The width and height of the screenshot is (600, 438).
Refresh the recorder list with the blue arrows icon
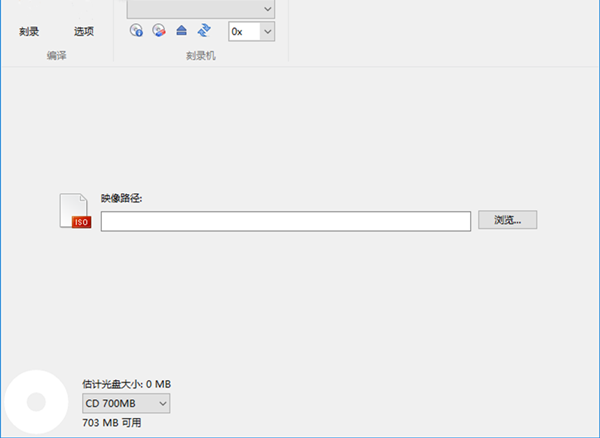click(x=203, y=32)
